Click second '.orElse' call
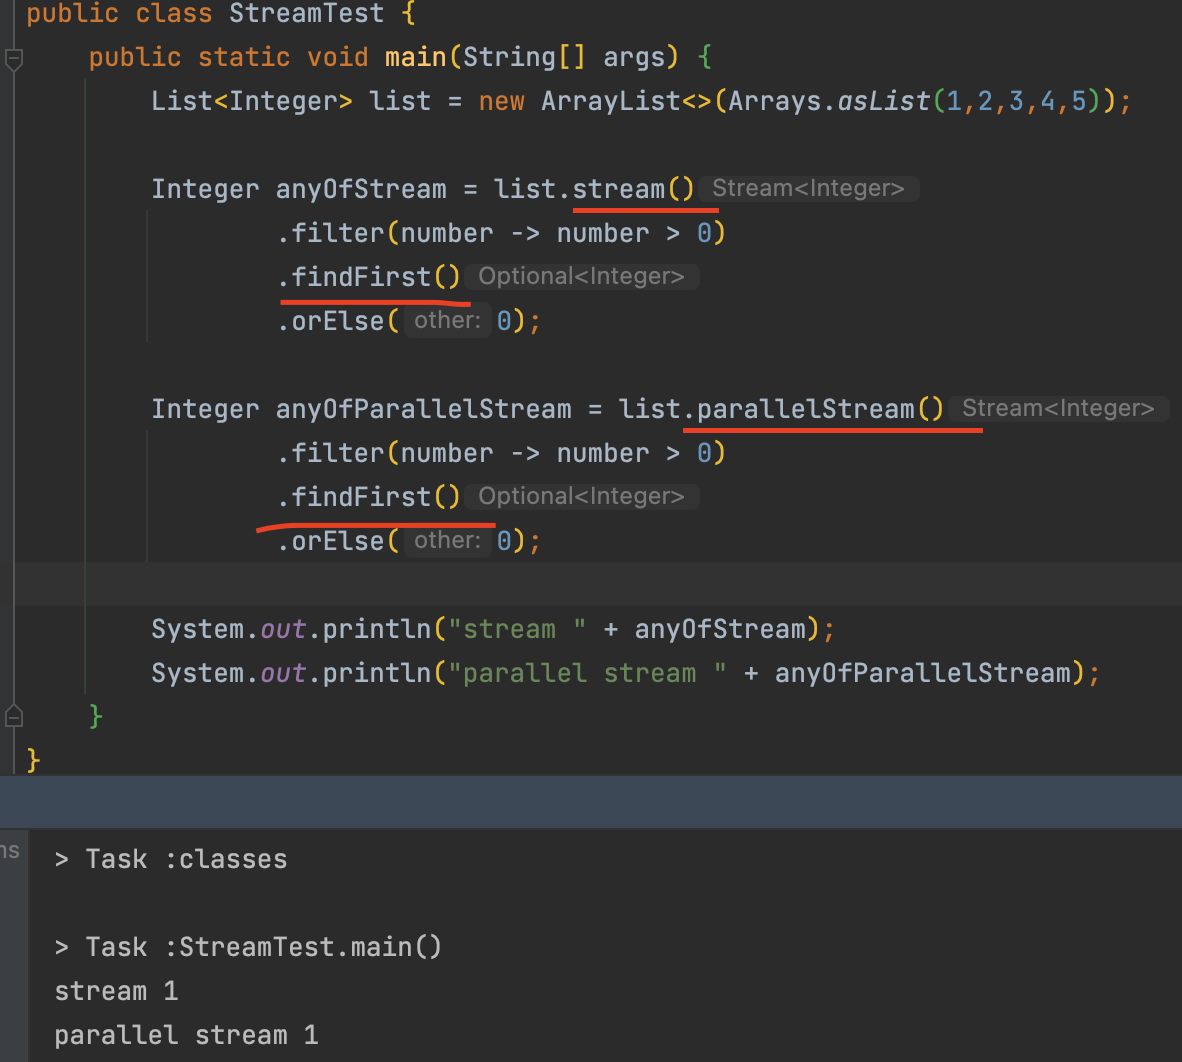 (x=331, y=541)
